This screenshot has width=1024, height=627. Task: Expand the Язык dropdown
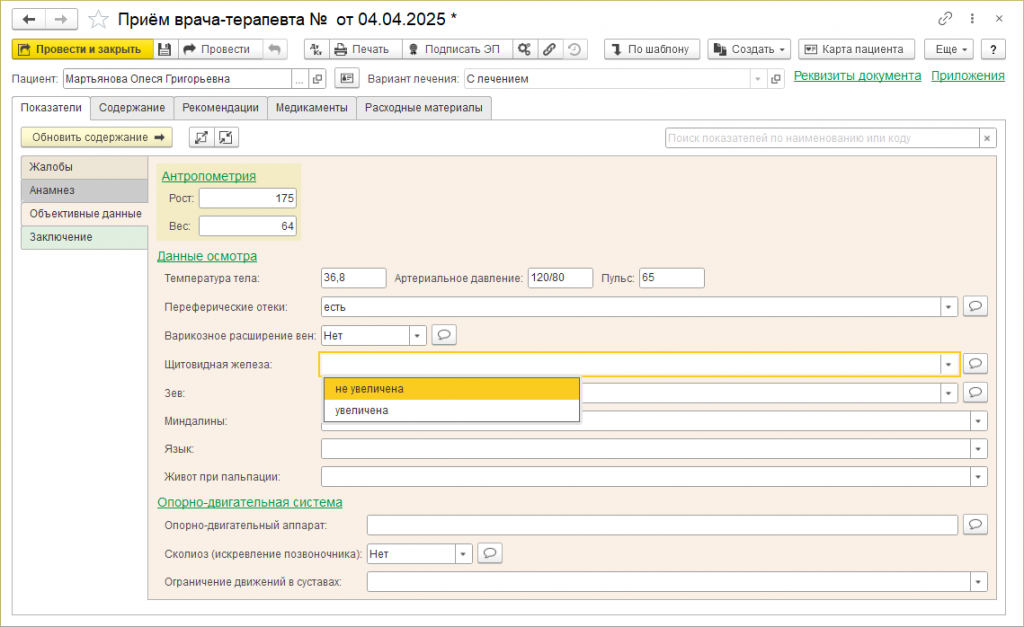tap(978, 449)
